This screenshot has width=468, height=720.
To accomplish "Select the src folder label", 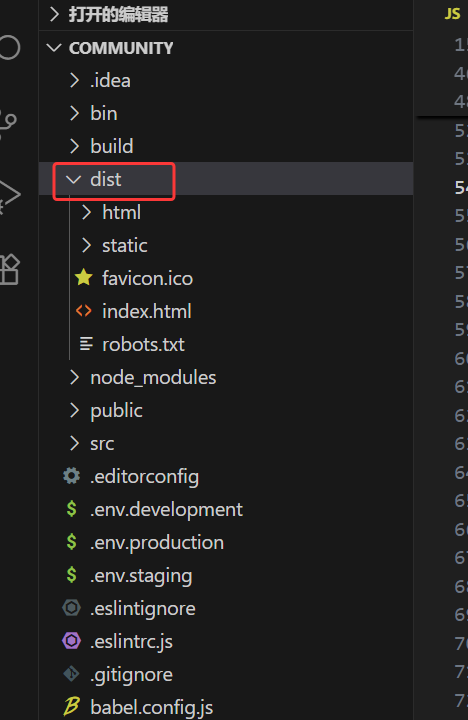I will click(x=102, y=444).
